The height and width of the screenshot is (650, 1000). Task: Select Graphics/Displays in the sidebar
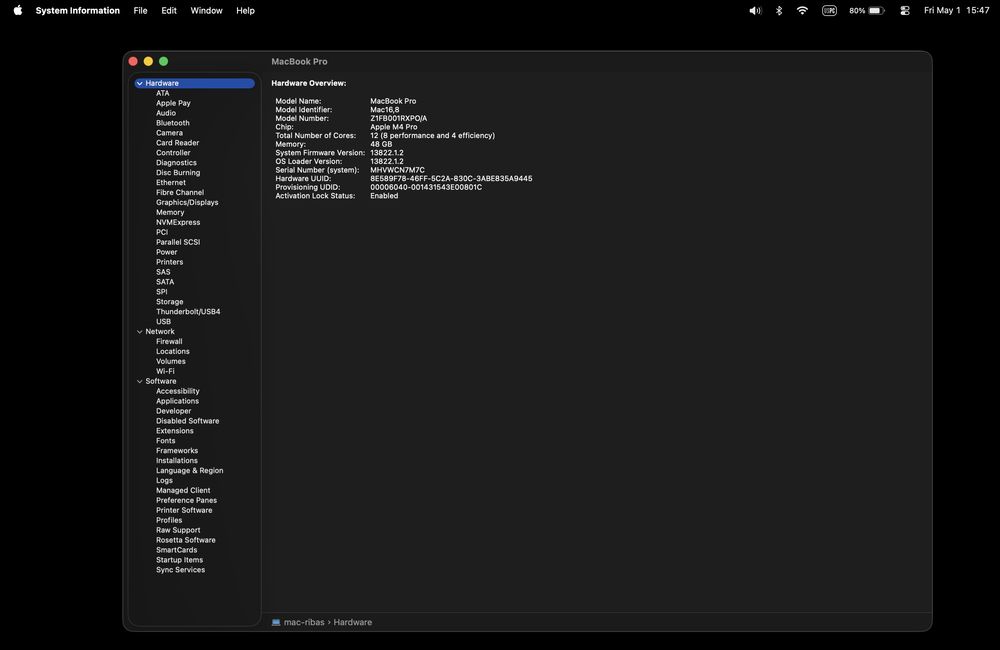187,202
